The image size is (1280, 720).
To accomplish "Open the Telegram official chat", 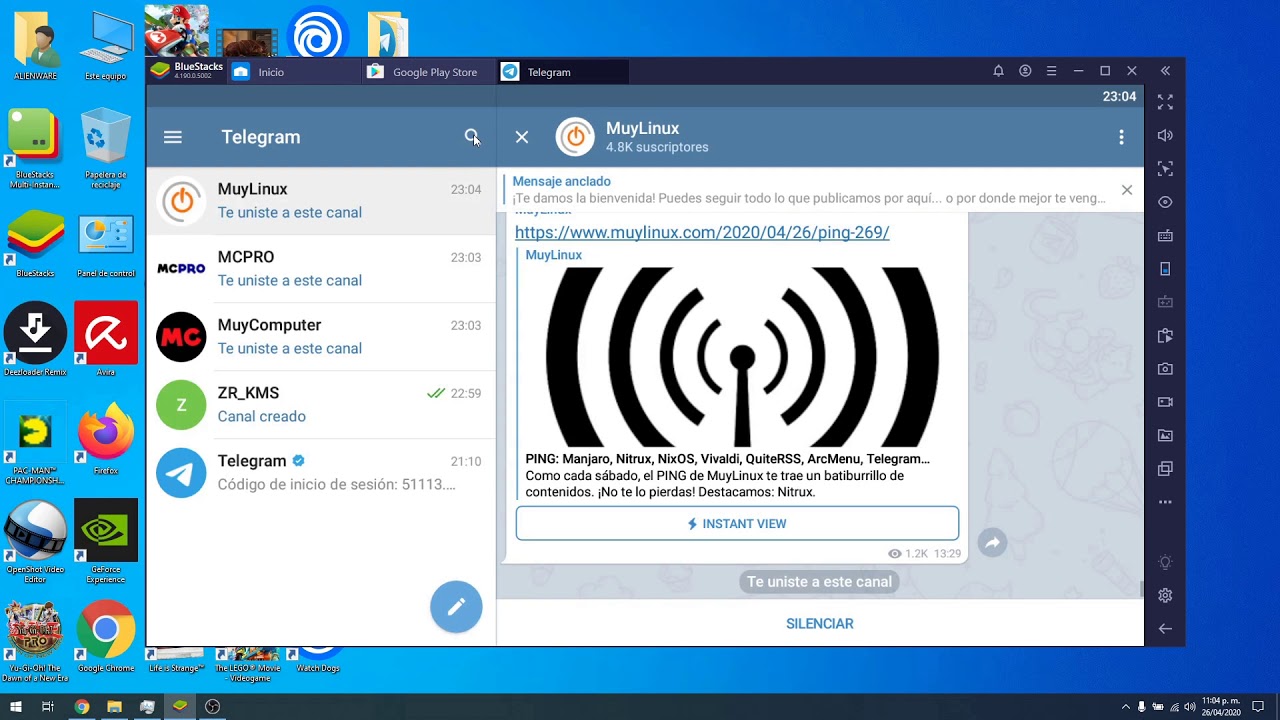I will pos(321,473).
